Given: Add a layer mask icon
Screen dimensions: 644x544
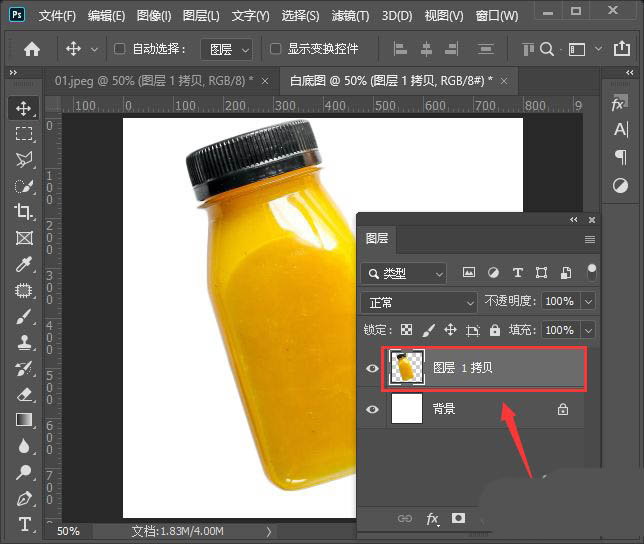Looking at the screenshot, I should tap(458, 518).
